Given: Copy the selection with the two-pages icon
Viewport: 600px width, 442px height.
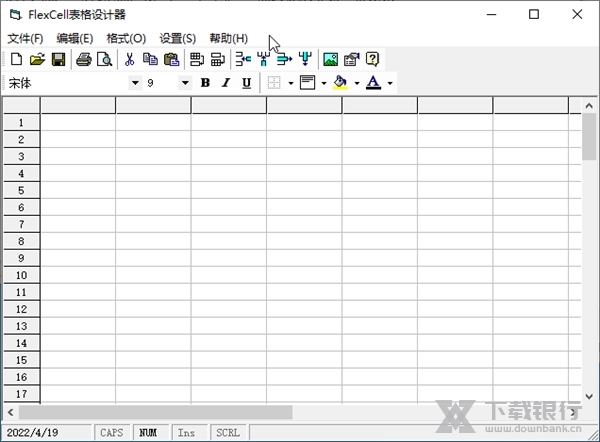Looking at the screenshot, I should (150, 59).
